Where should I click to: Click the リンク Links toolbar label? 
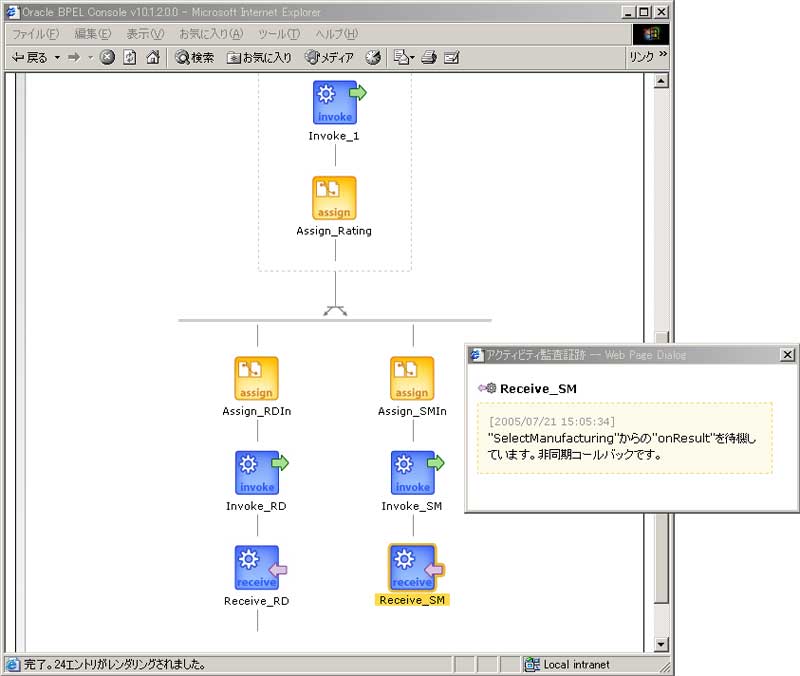(x=641, y=56)
